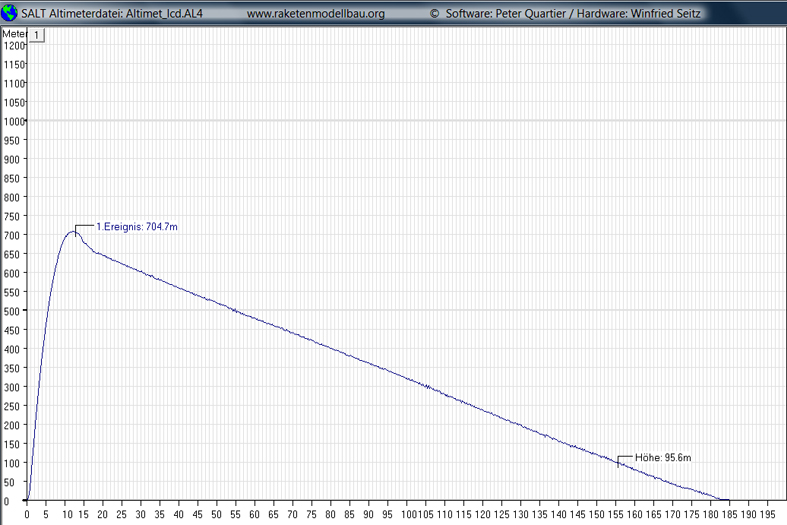Click the "1.Ereignis: 704.7m" marker label
787x525 pixels.
(137, 227)
